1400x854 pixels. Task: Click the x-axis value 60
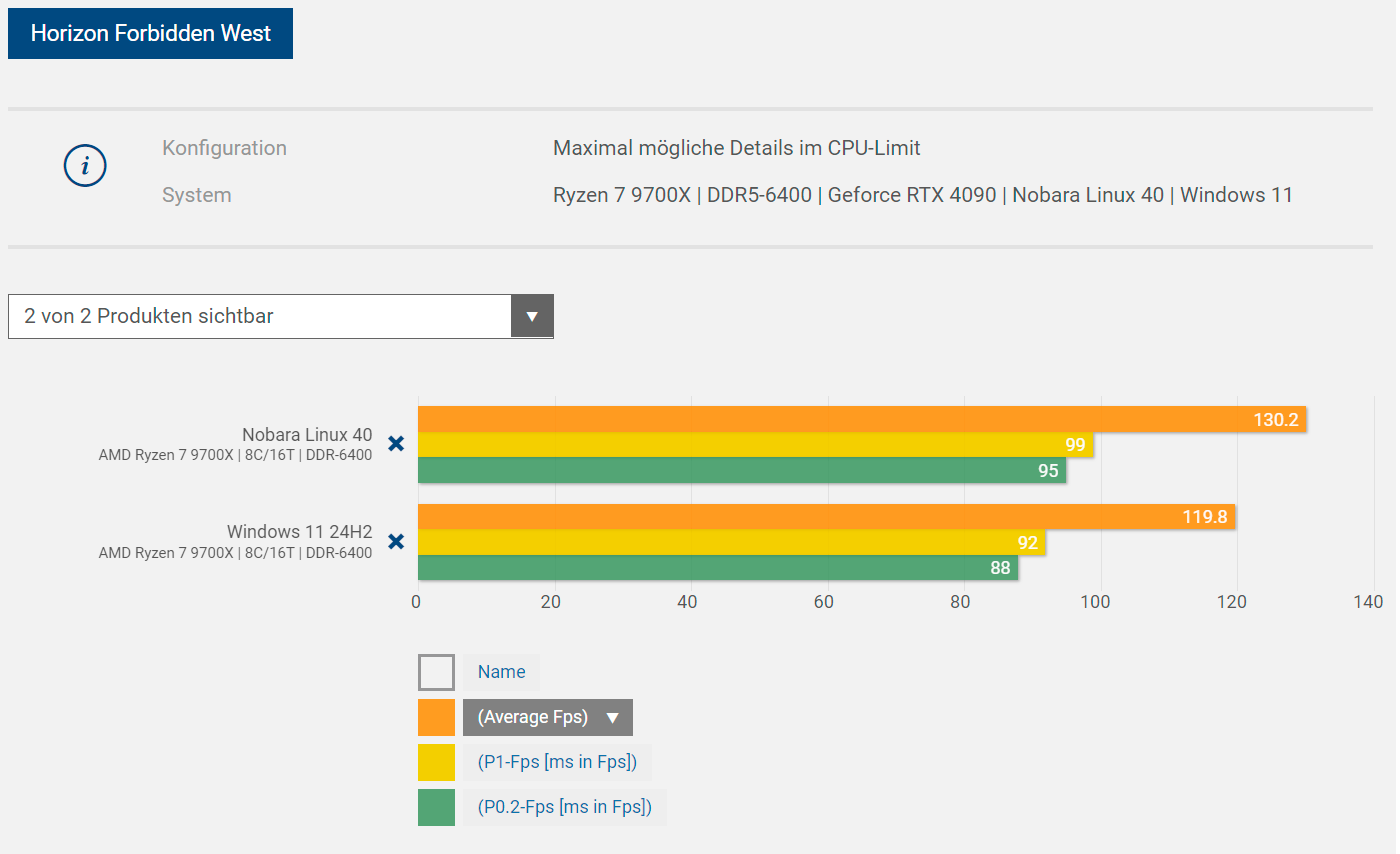pos(823,602)
